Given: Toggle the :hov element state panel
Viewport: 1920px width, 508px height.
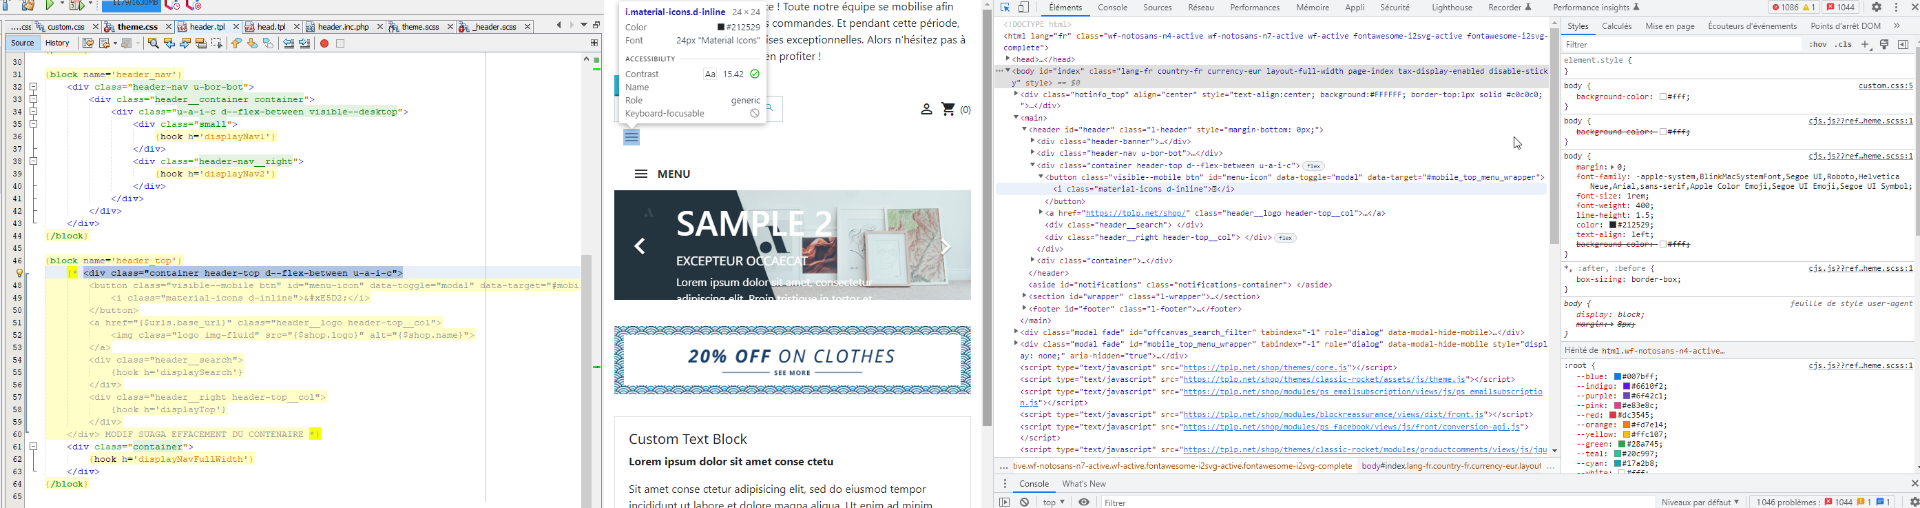Looking at the screenshot, I should pyautogui.click(x=1818, y=44).
